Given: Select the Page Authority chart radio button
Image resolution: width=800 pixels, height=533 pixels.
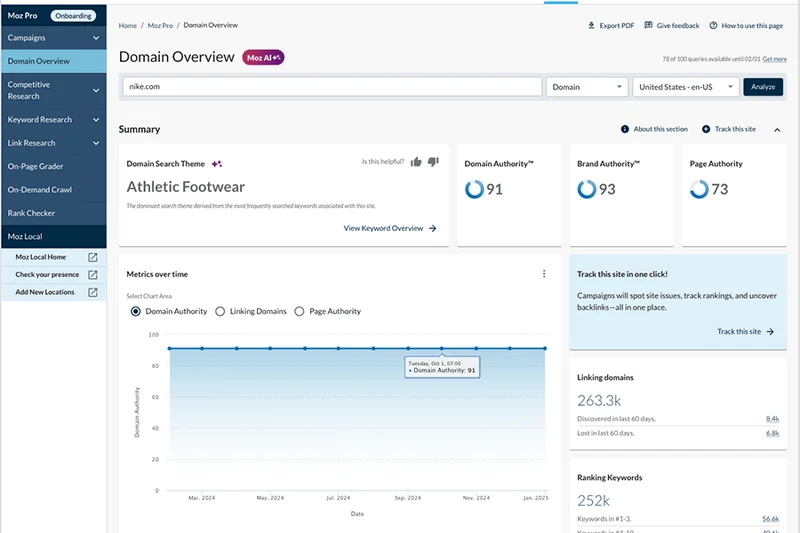Looking at the screenshot, I should tap(299, 311).
